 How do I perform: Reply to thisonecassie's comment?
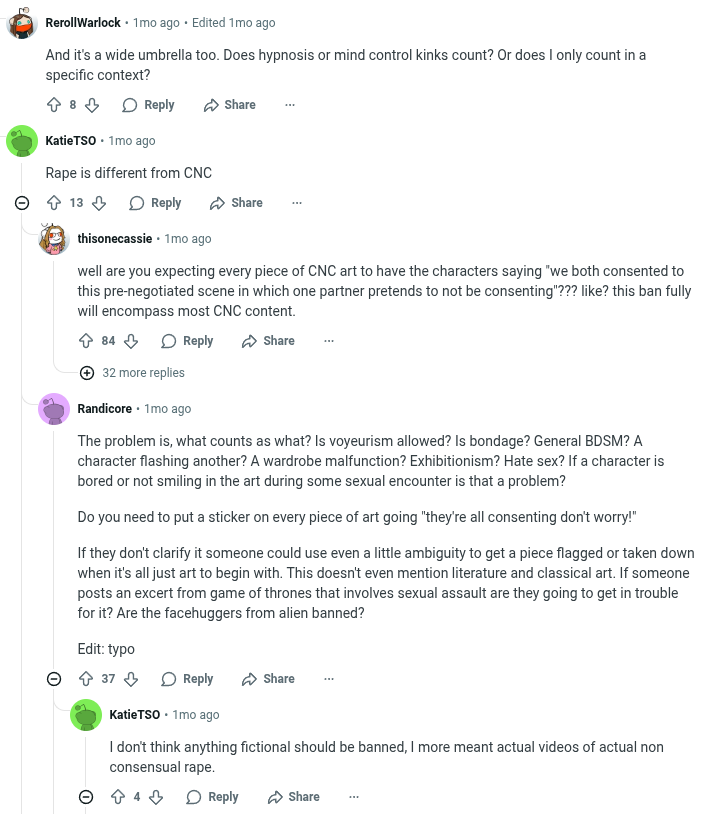pos(187,341)
